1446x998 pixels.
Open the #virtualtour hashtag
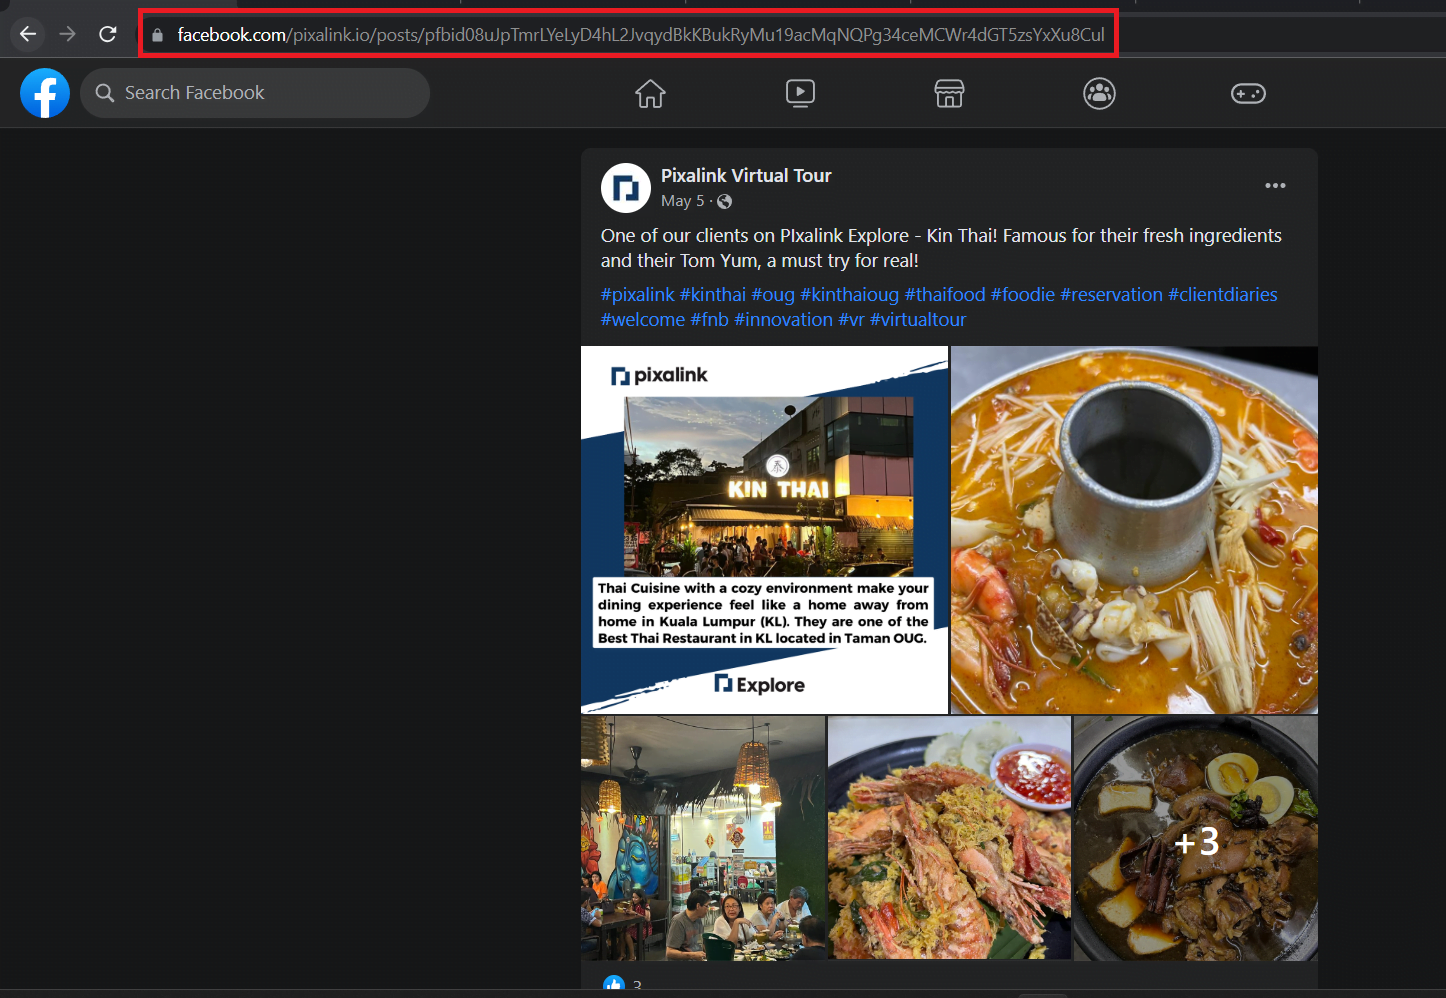[x=917, y=319]
